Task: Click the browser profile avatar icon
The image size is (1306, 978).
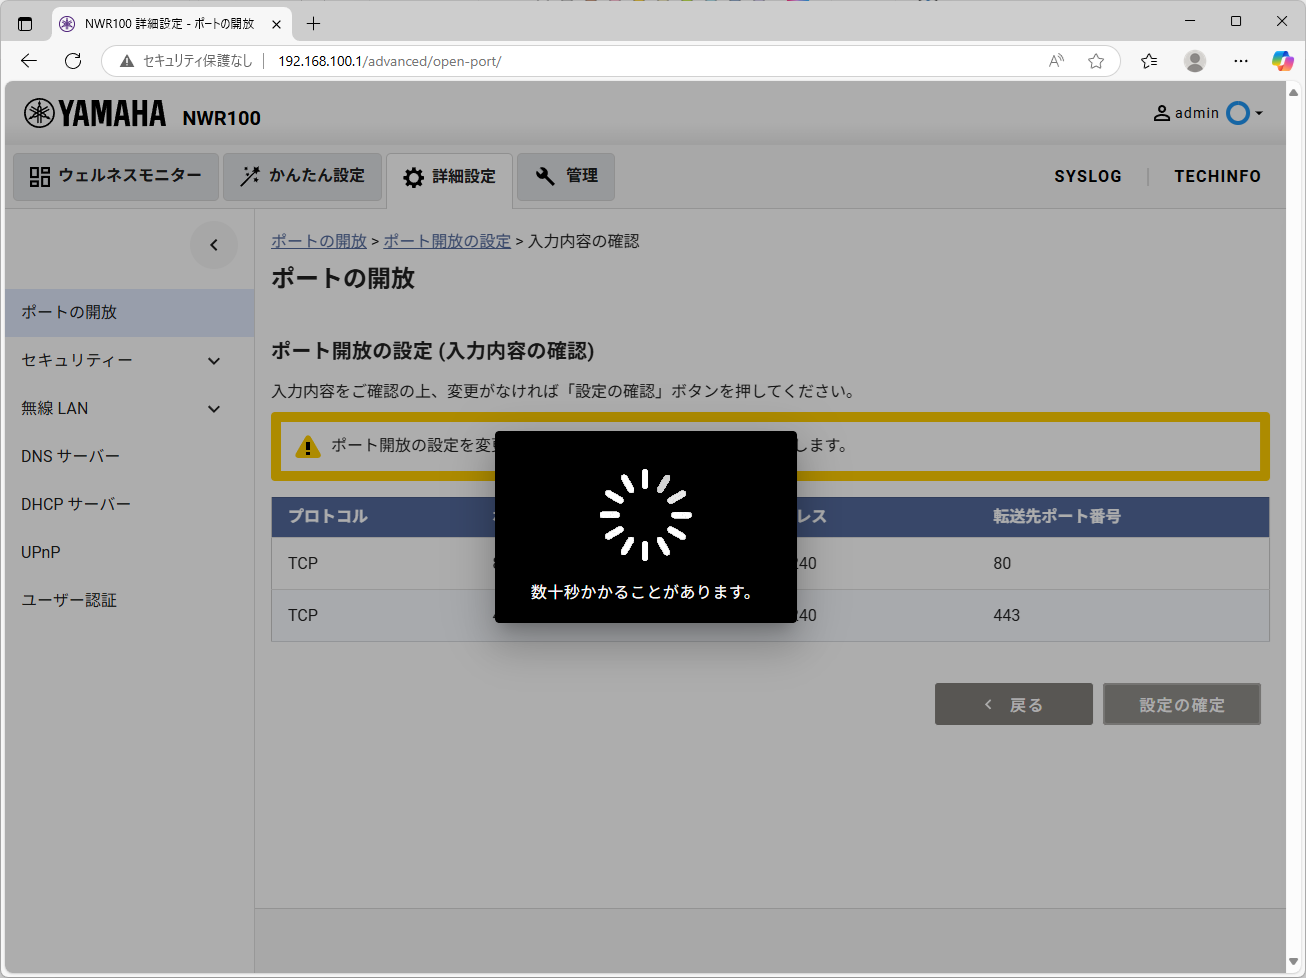Action: (x=1194, y=61)
